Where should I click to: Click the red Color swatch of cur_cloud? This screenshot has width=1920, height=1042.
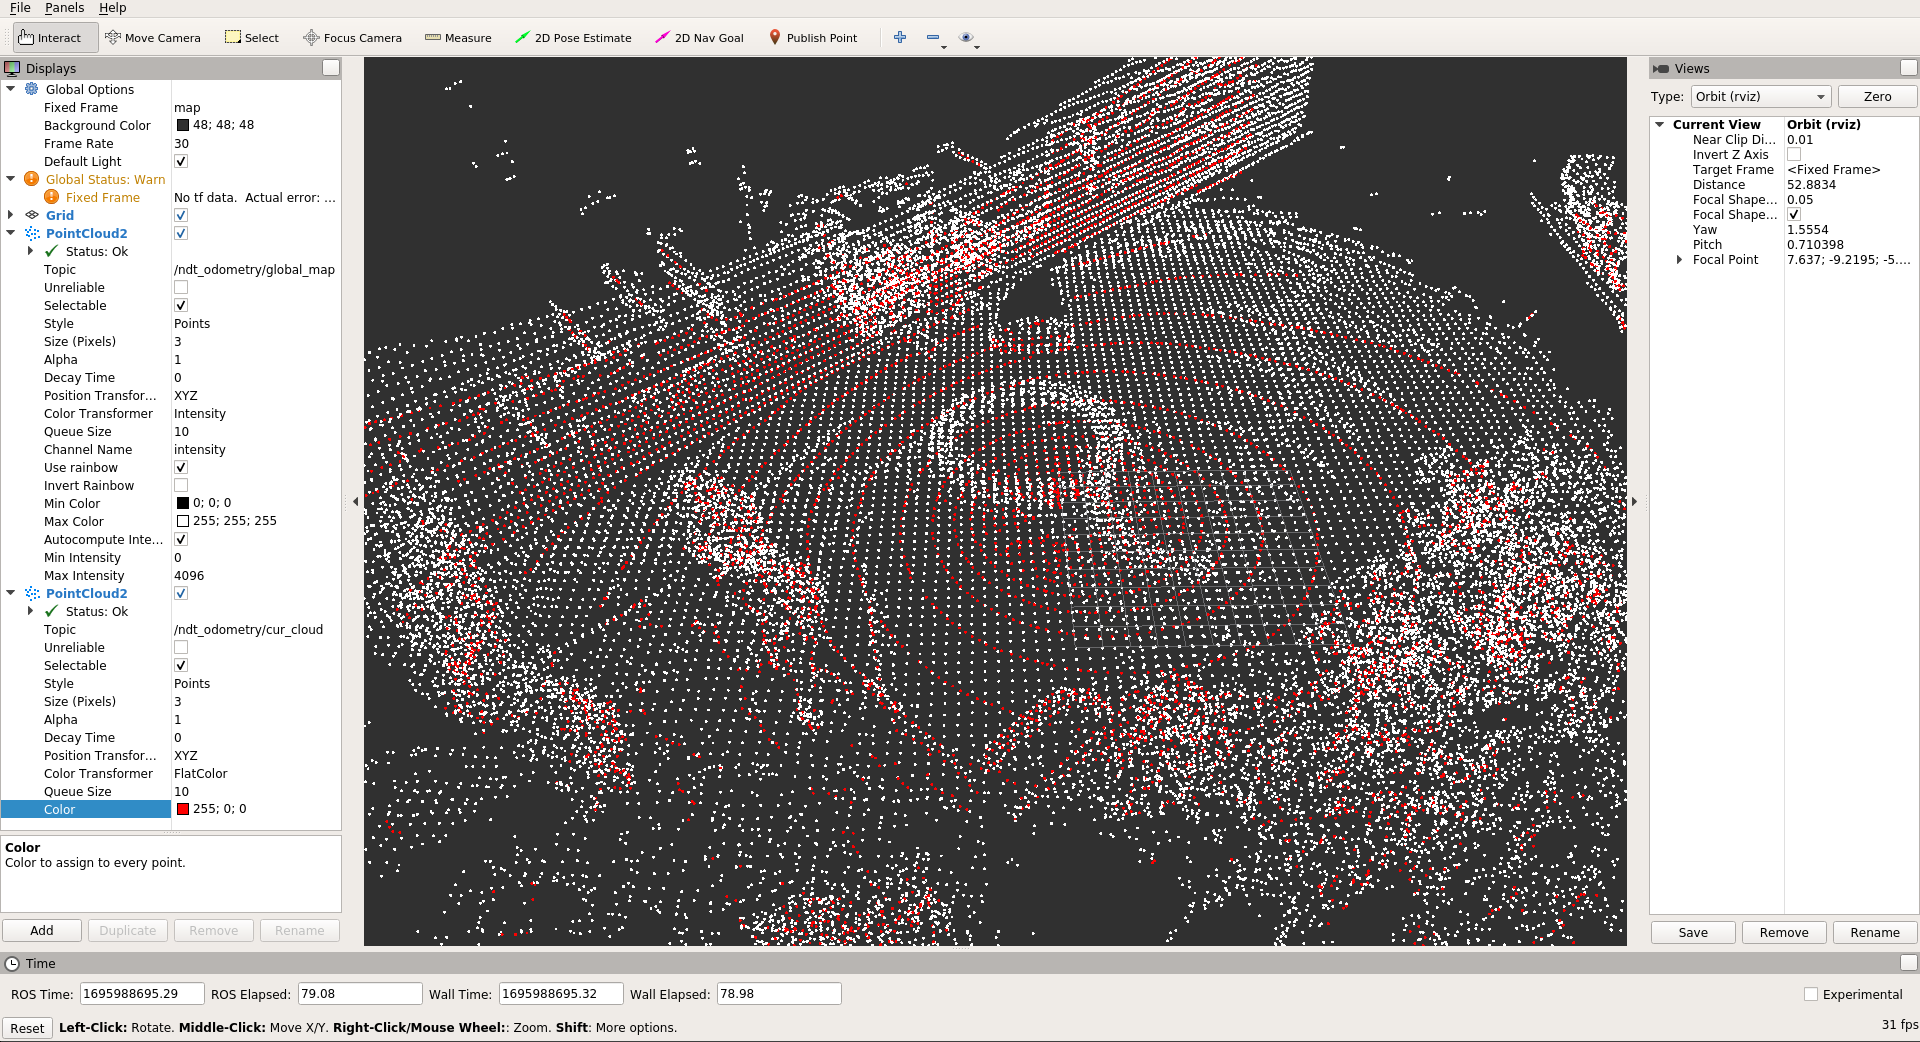click(x=182, y=809)
